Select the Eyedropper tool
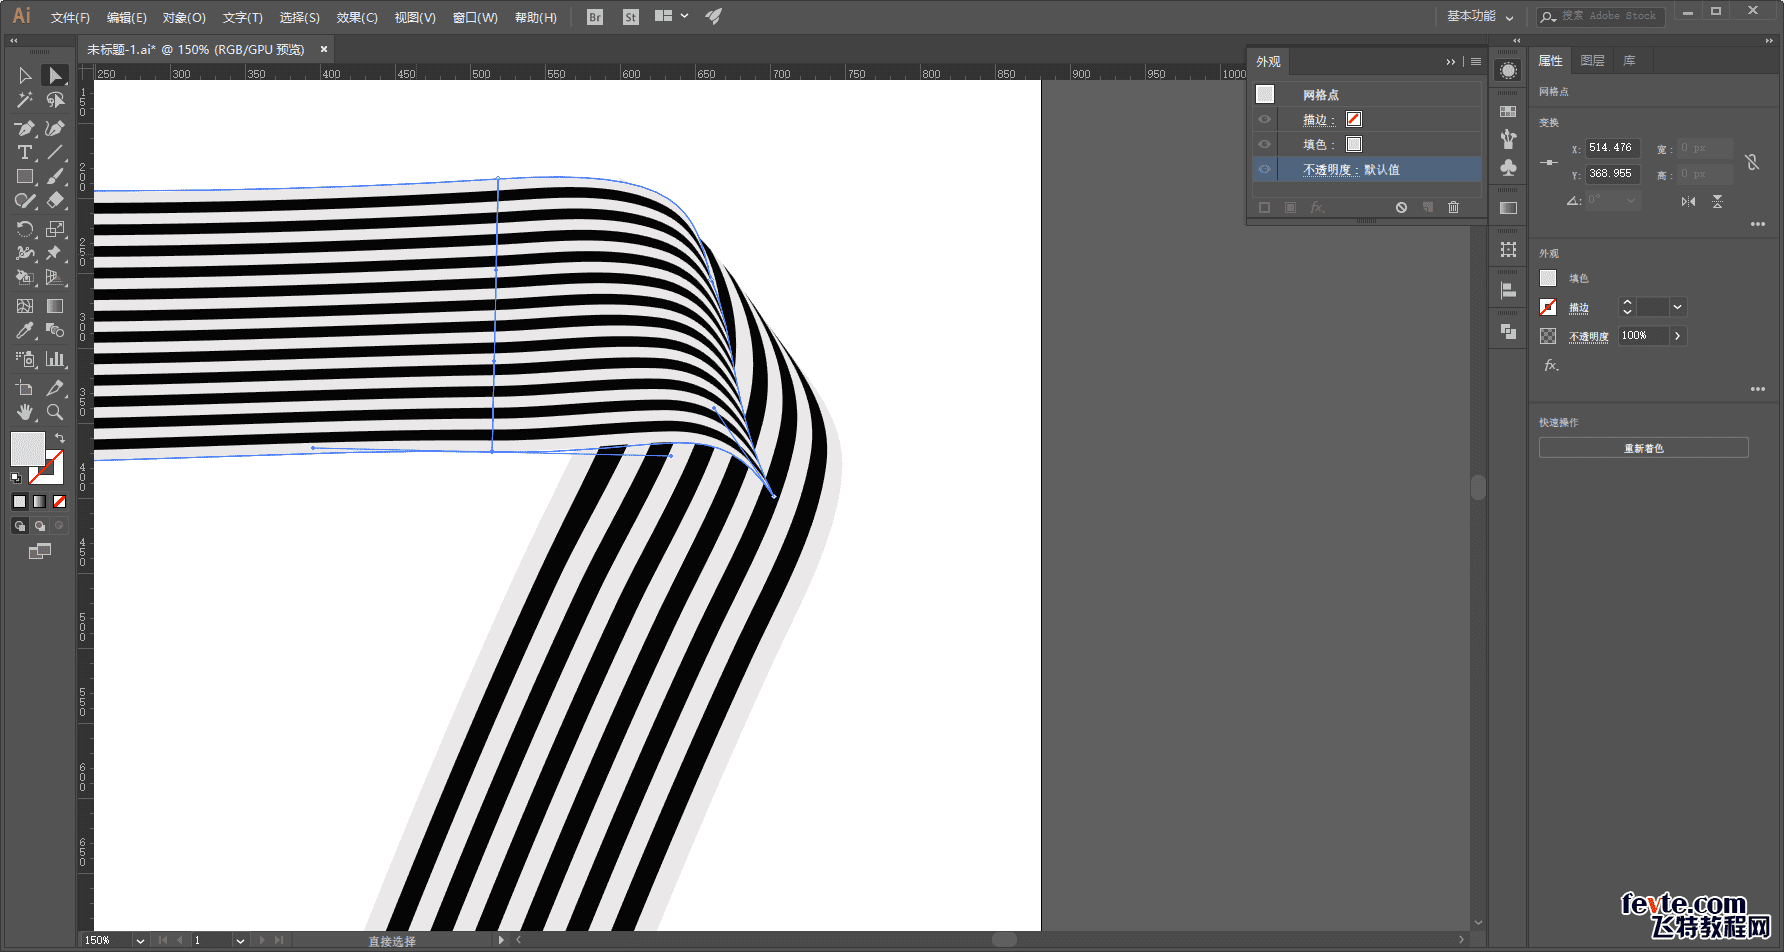Screen dimensions: 1784x952 tap(24, 331)
